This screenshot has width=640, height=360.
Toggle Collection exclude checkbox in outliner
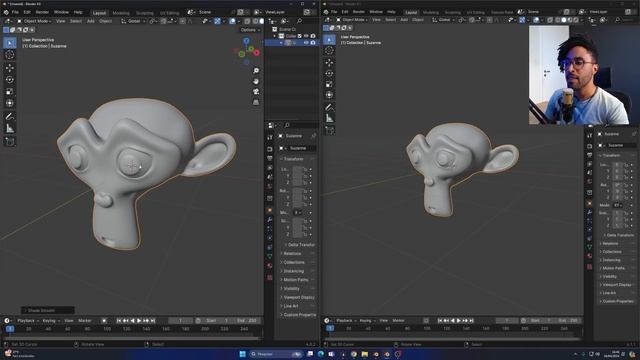pos(300,36)
